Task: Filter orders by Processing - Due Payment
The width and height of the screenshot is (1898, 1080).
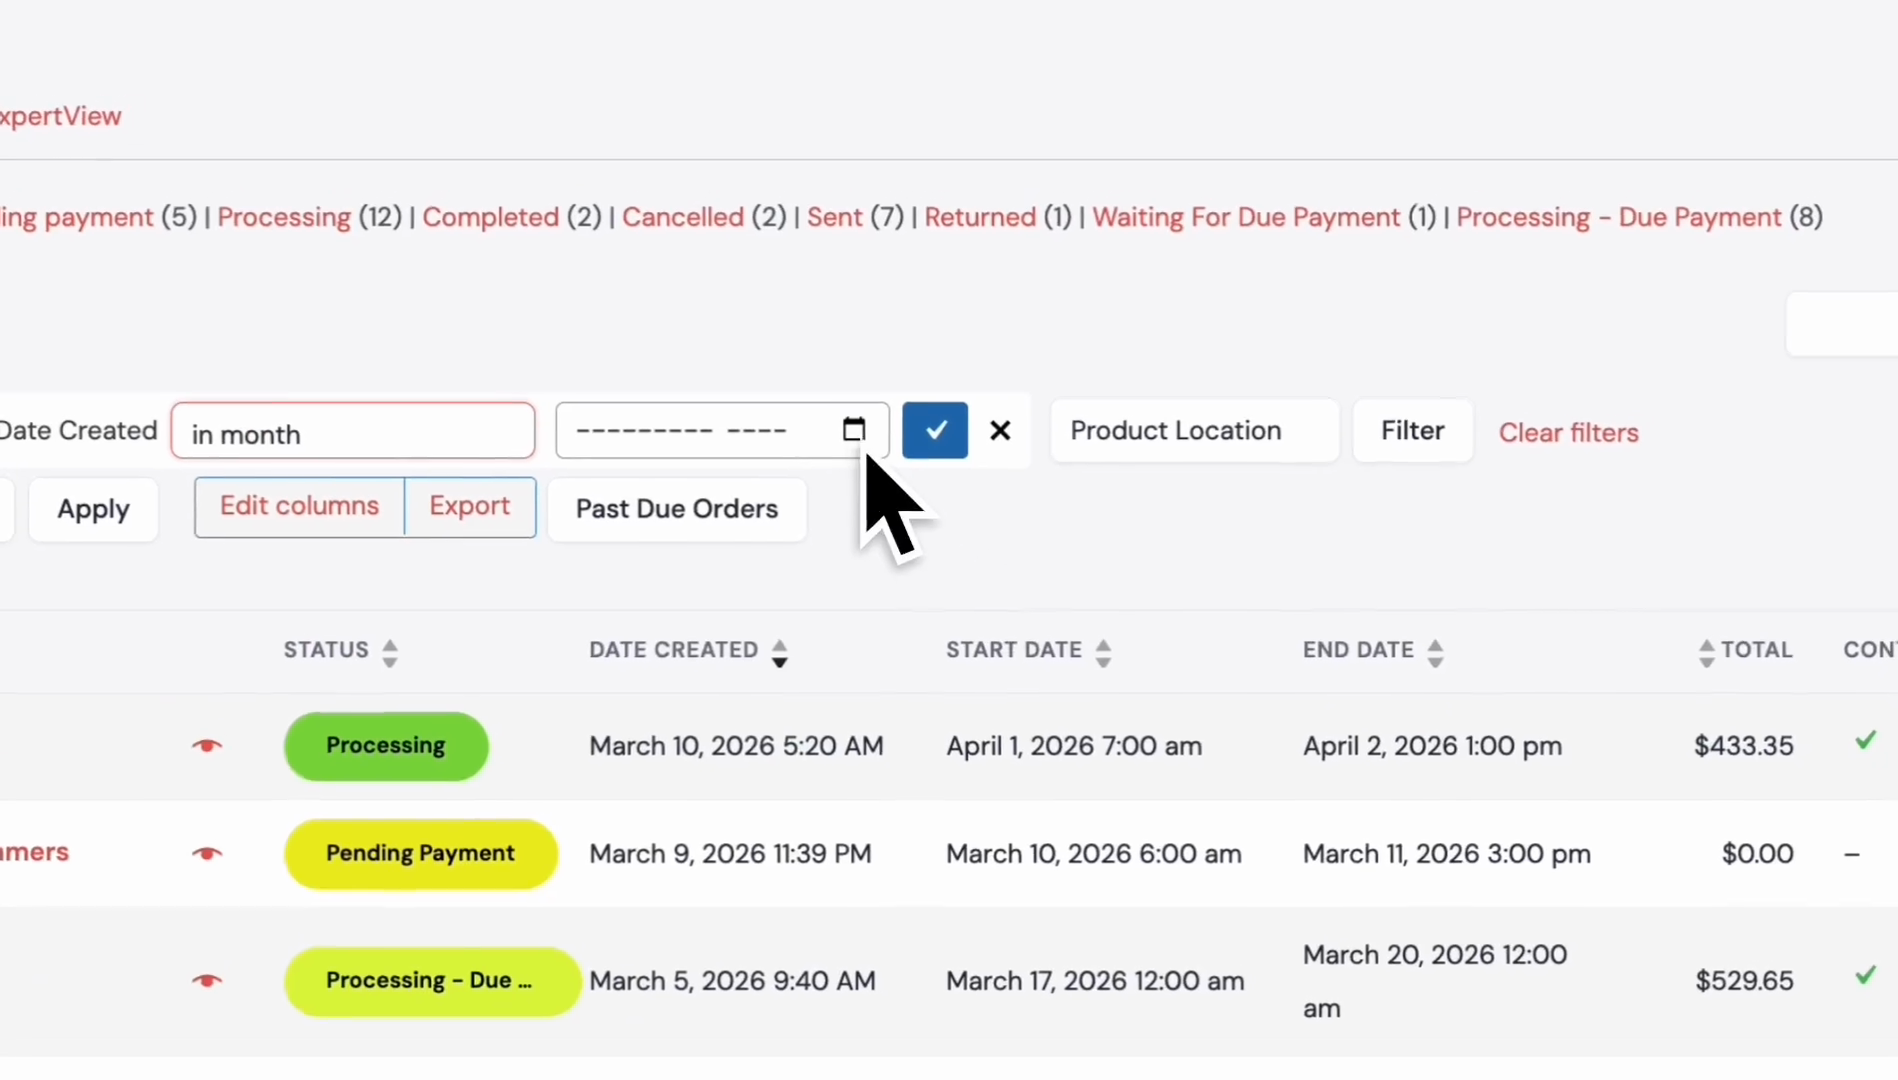Action: tap(1618, 217)
